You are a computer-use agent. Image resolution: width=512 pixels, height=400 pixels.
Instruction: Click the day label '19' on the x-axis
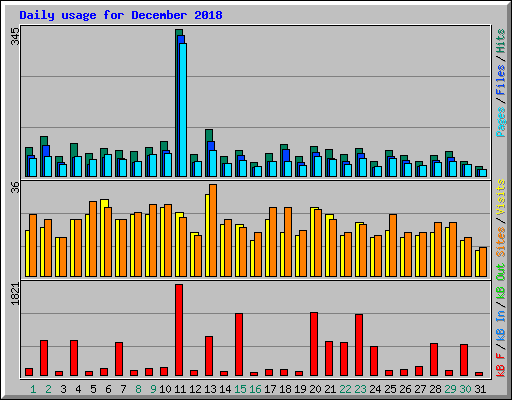pos(300,389)
